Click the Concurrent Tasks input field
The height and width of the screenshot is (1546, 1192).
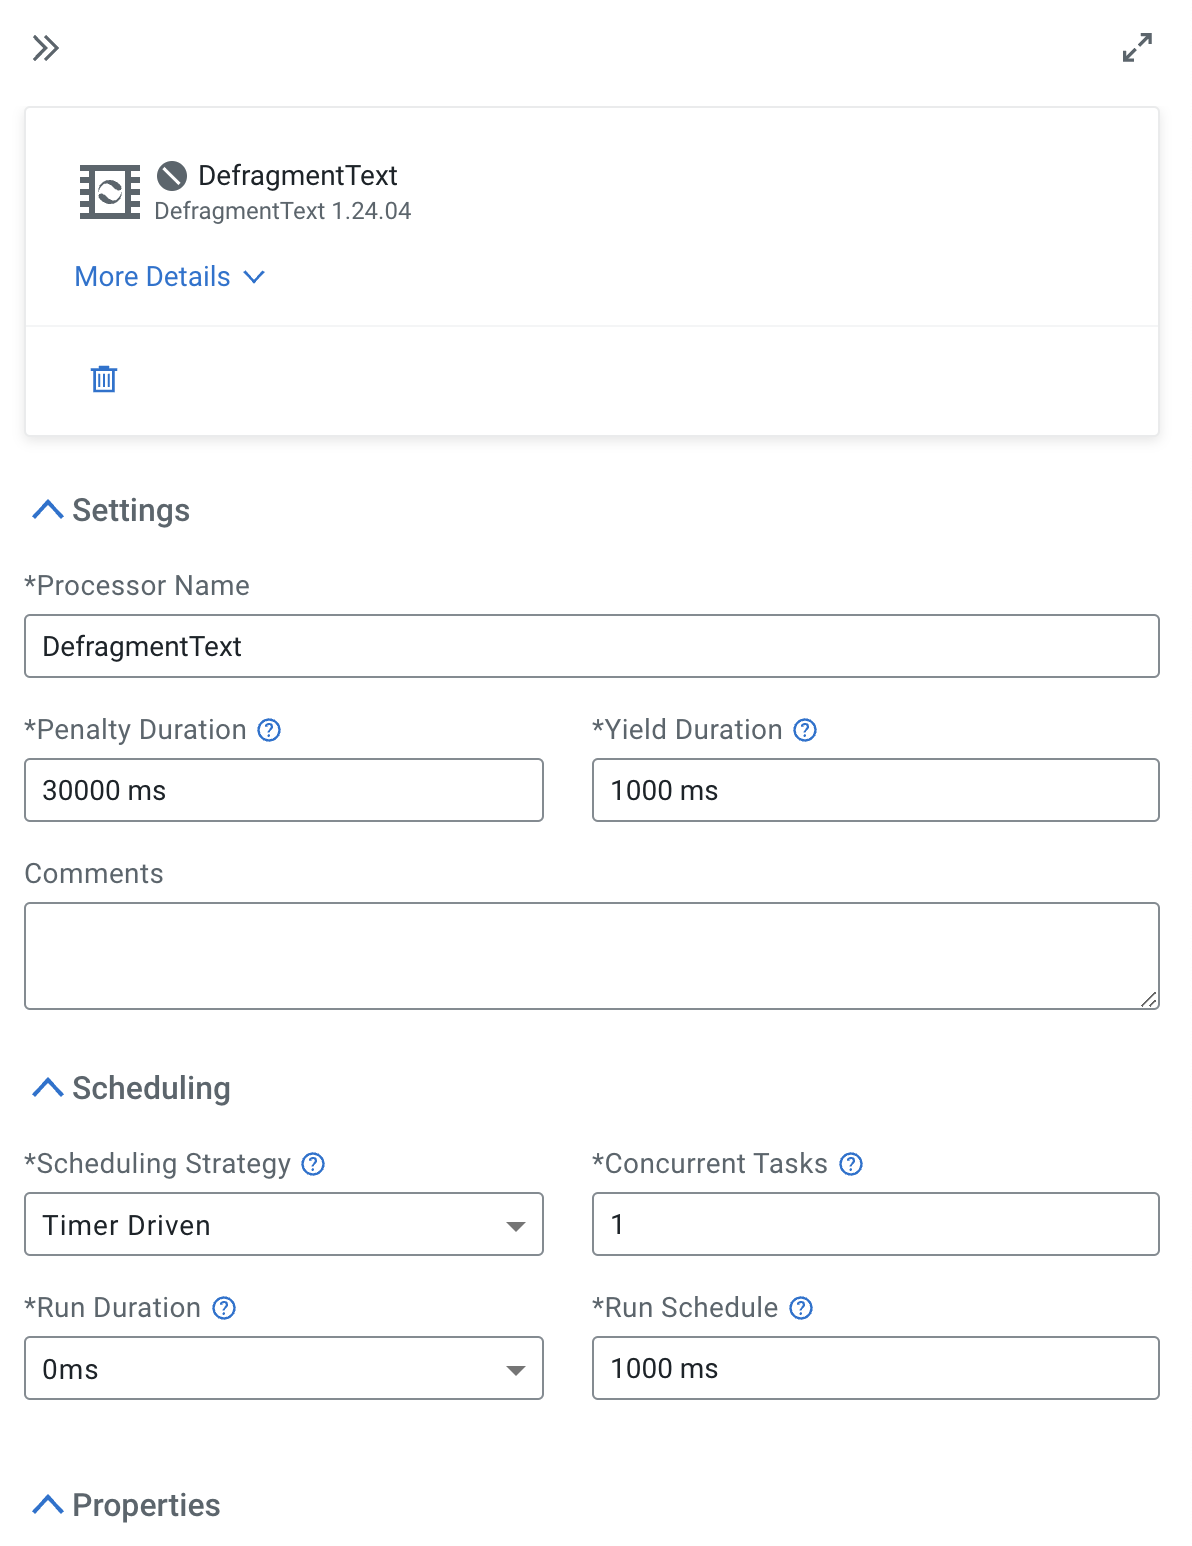875,1224
